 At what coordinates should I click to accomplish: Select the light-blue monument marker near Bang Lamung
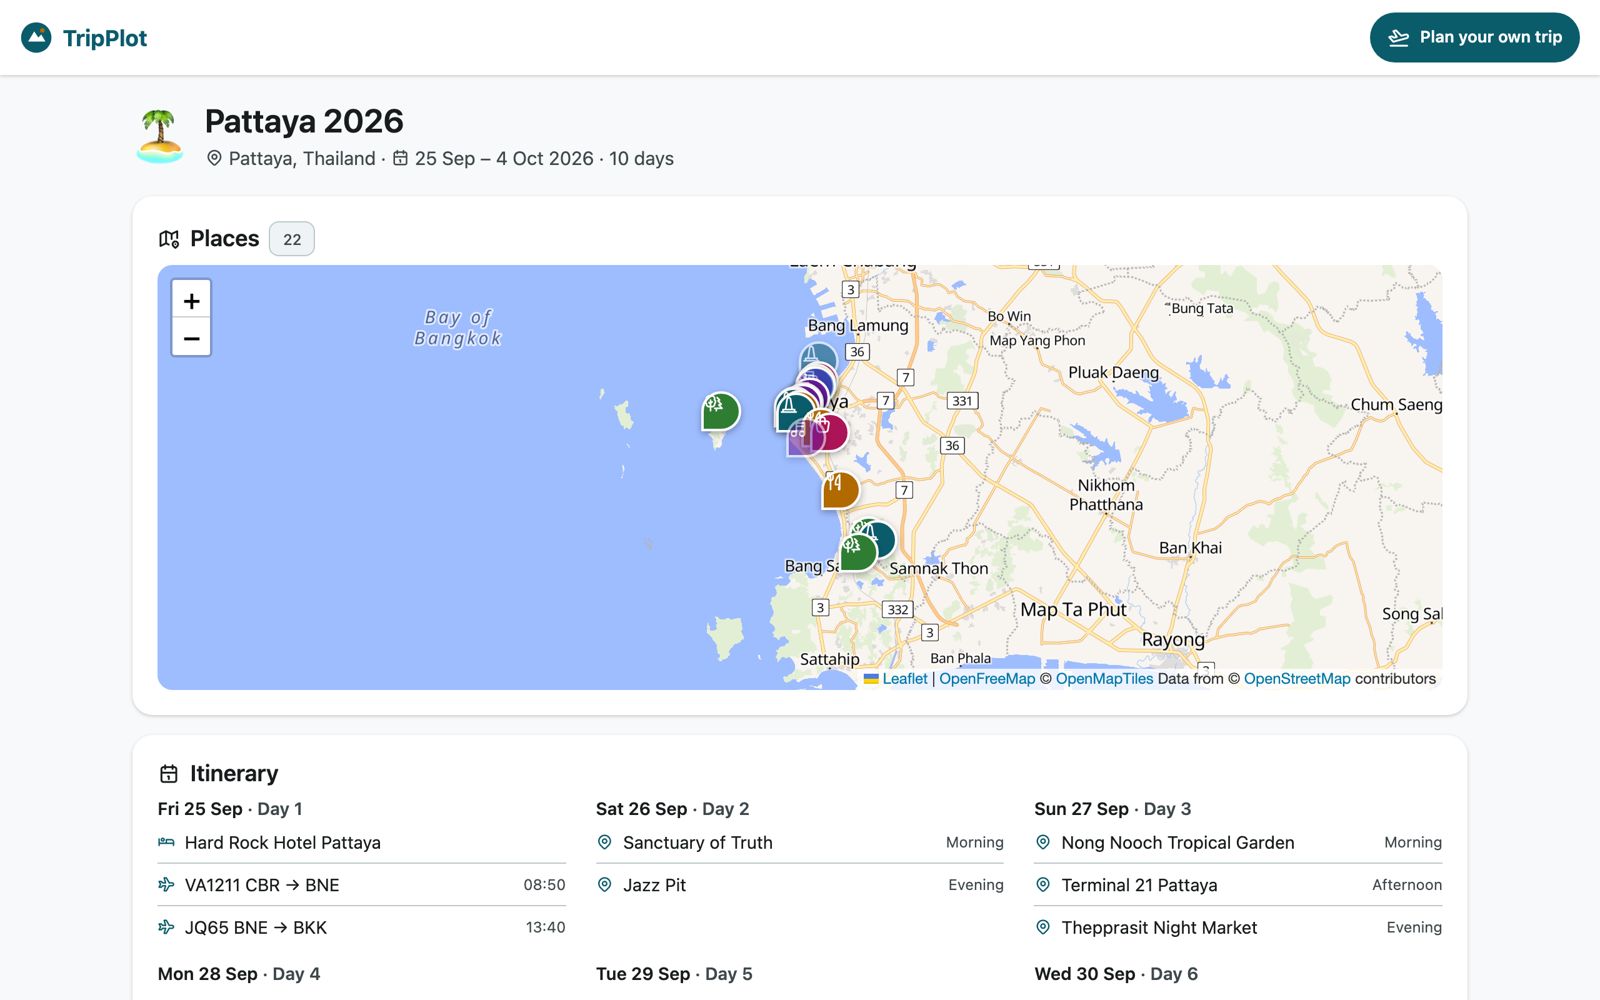coord(819,356)
